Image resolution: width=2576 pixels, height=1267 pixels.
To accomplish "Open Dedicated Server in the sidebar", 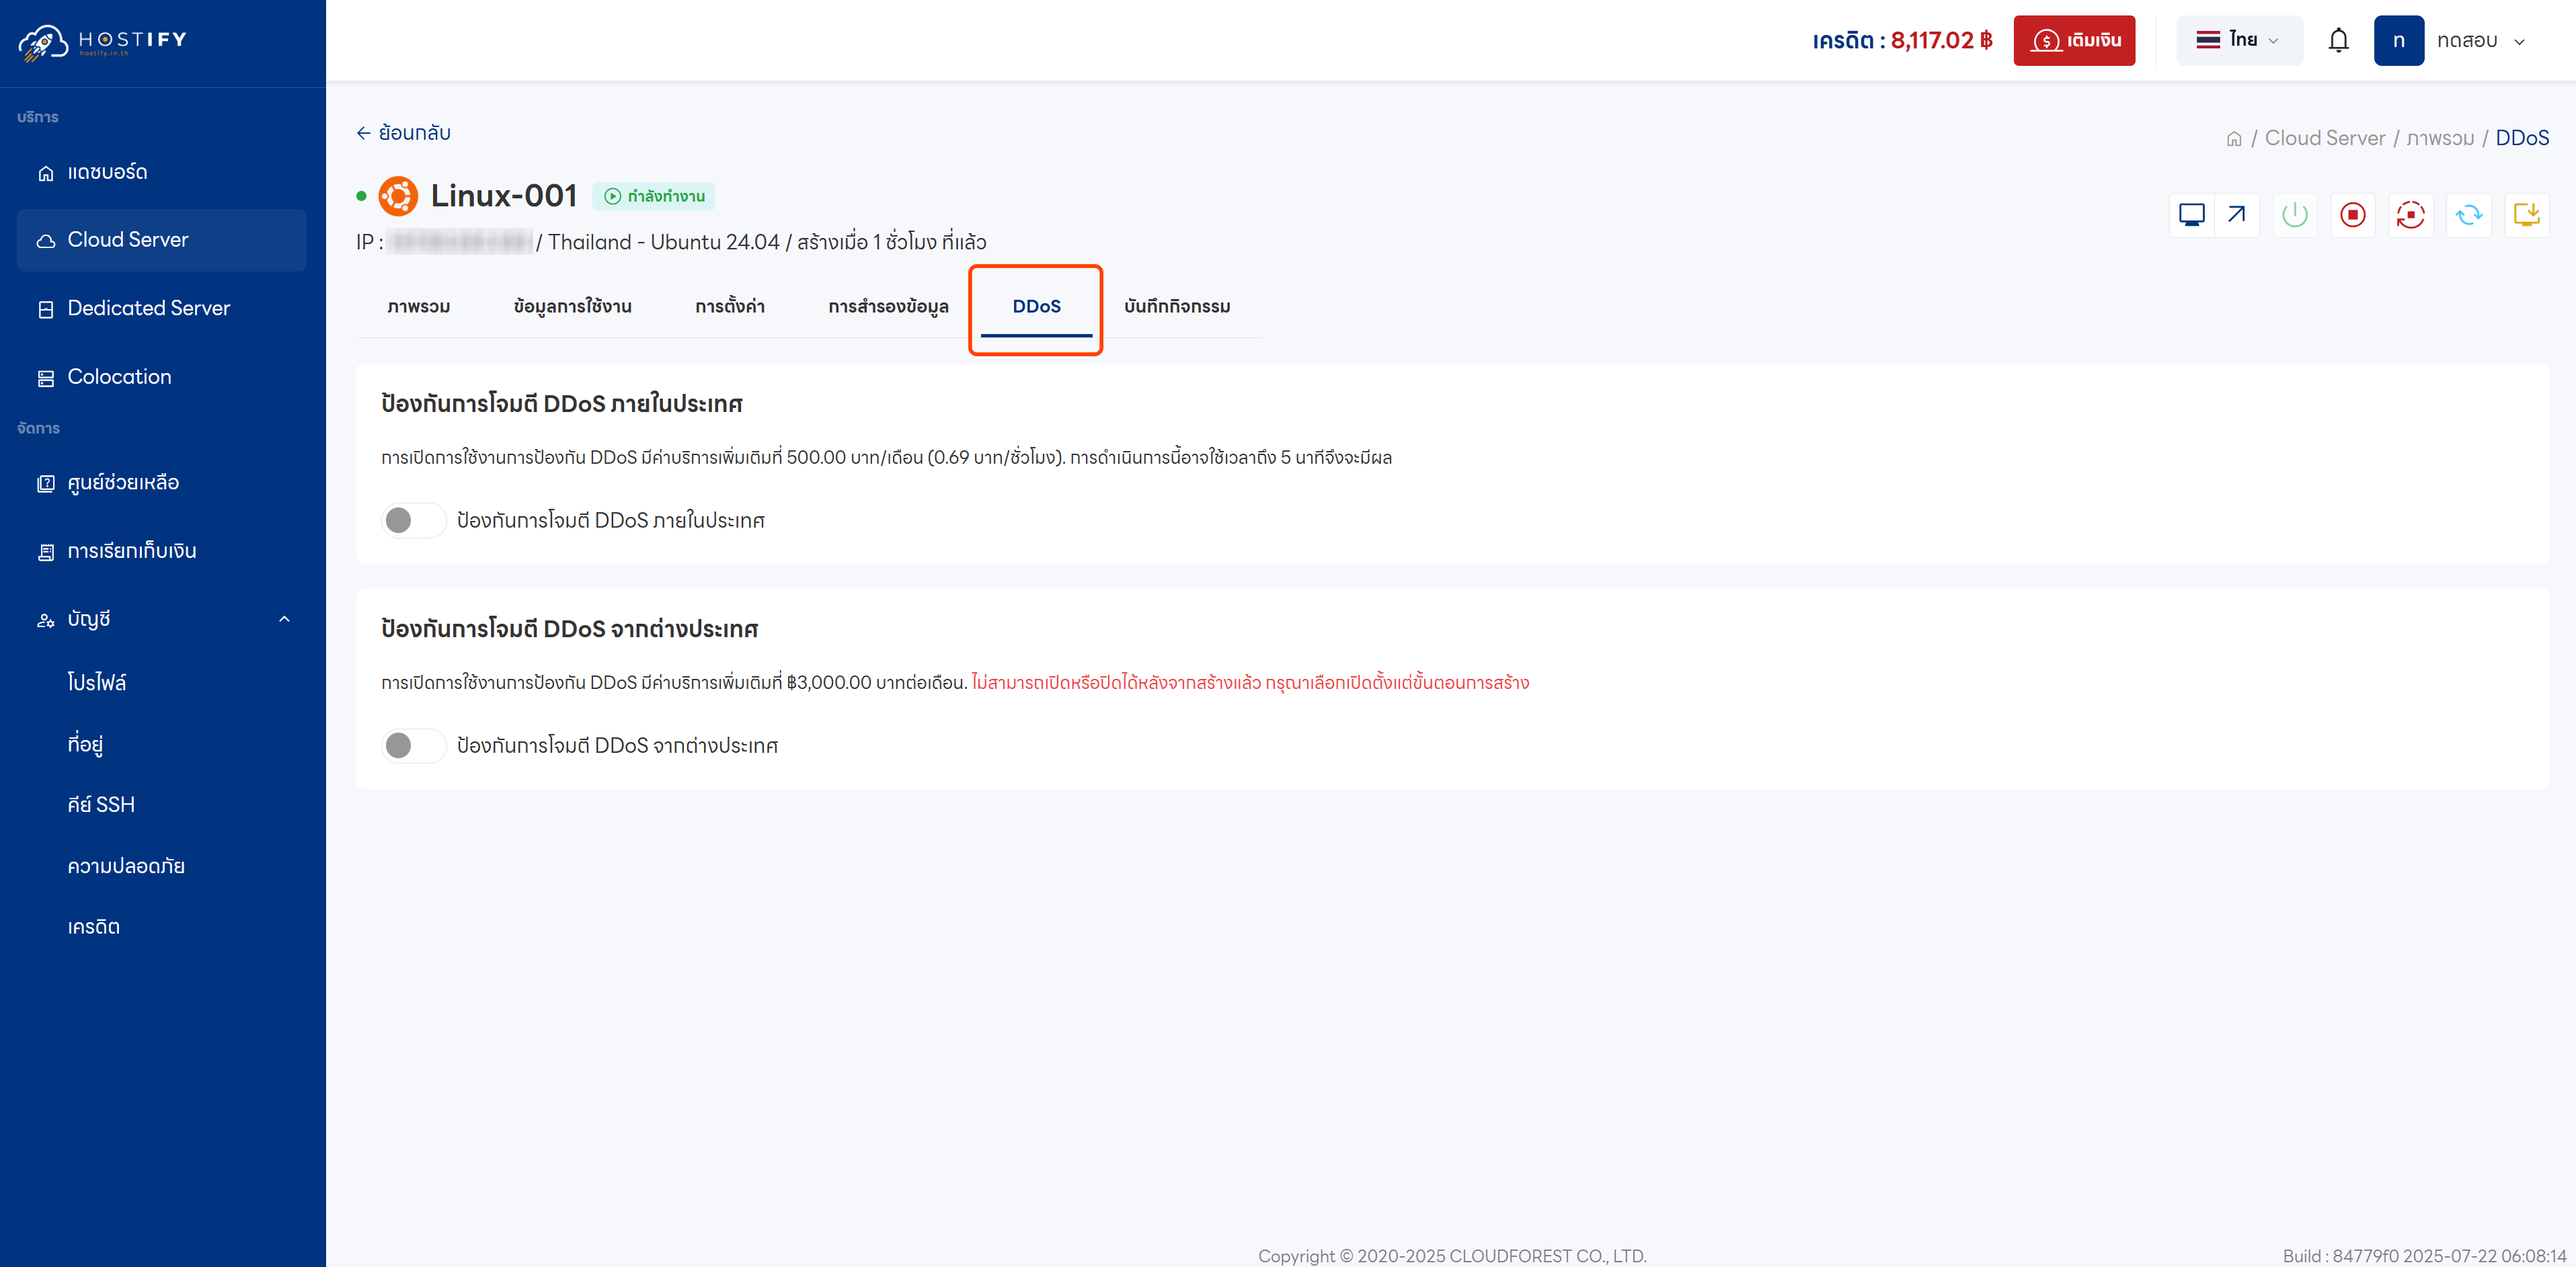I will tap(148, 308).
